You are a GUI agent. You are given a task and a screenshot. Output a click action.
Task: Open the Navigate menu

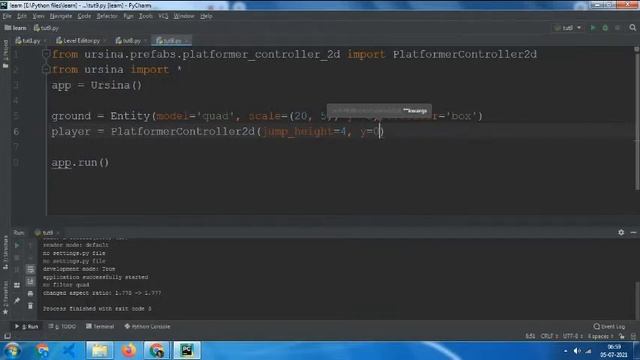tap(60, 16)
